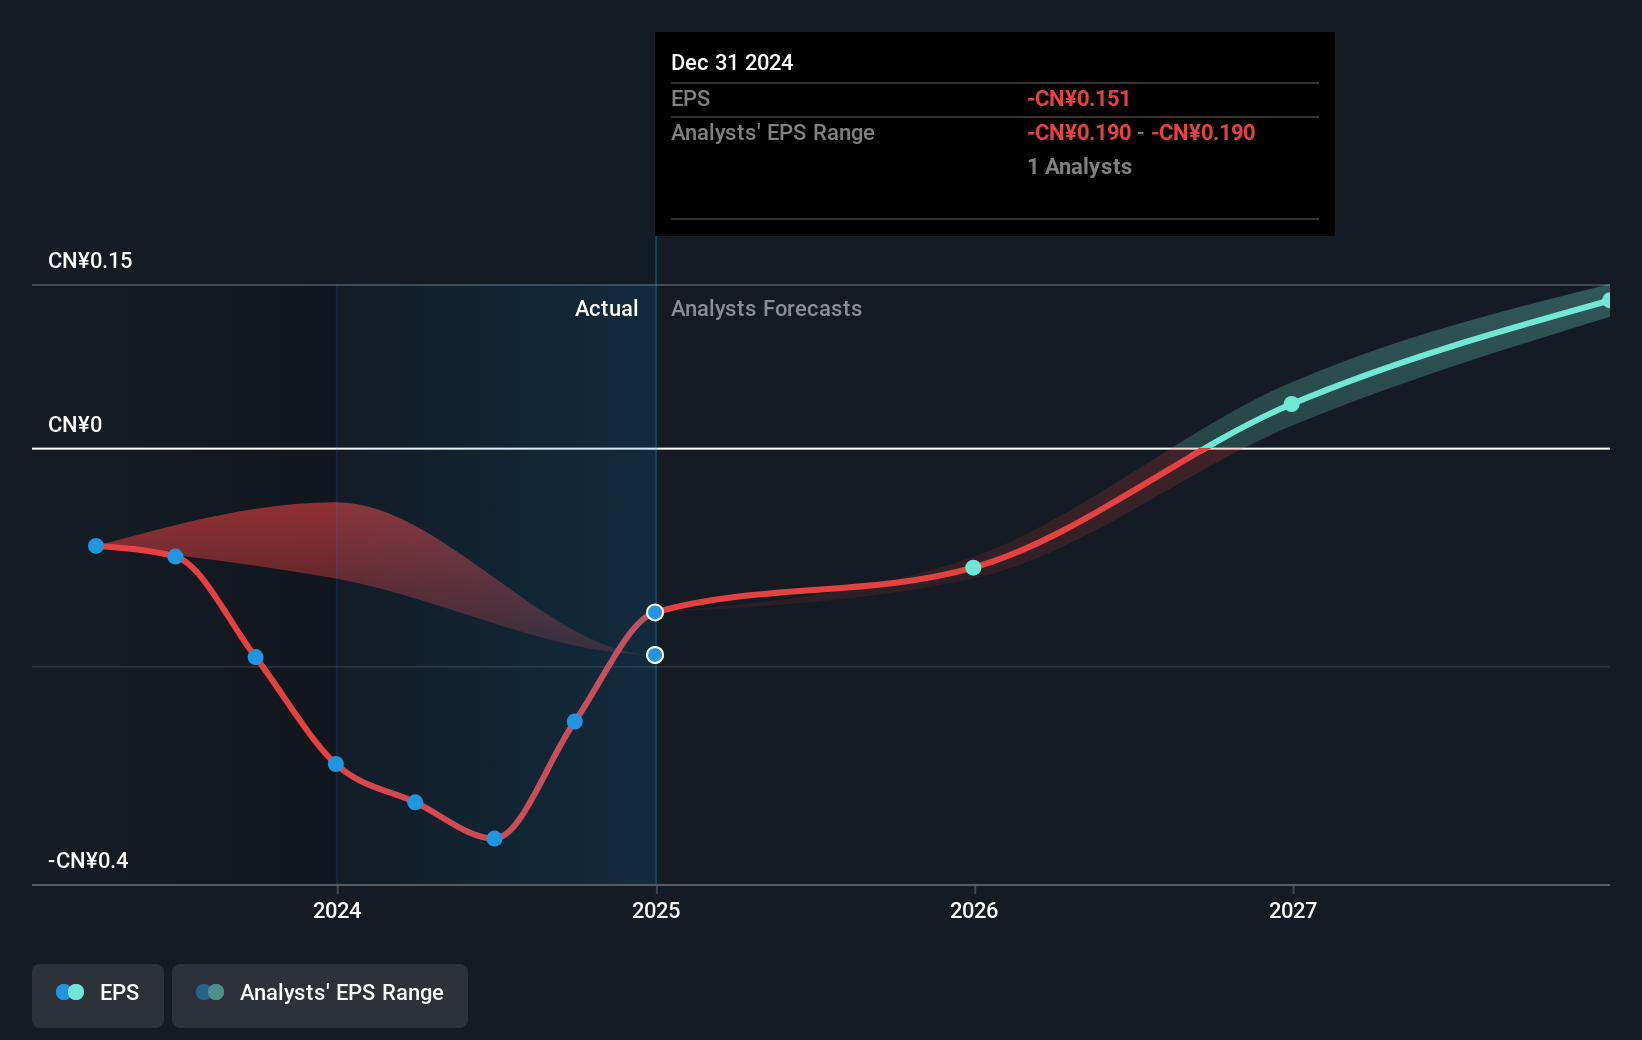Click the '1 Analysts' text in tooltip
1642x1040 pixels.
[x=1079, y=167]
